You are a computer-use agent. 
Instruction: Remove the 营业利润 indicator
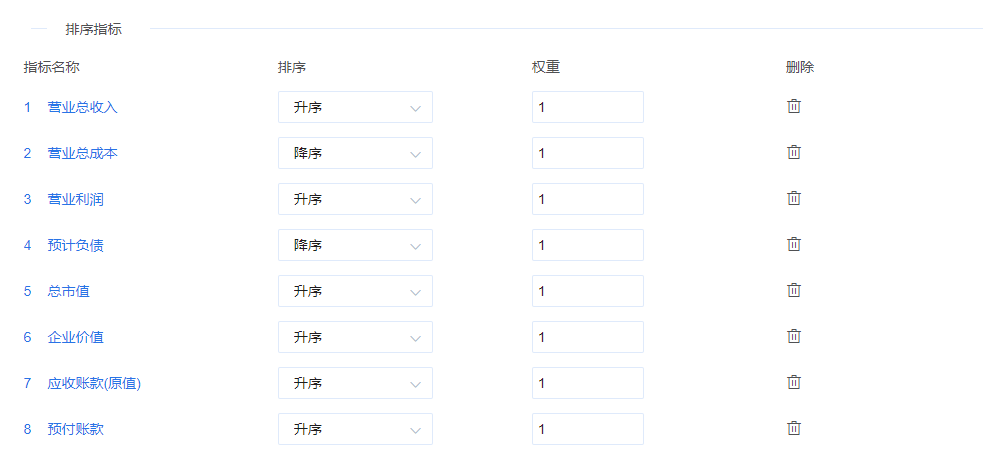(x=794, y=198)
